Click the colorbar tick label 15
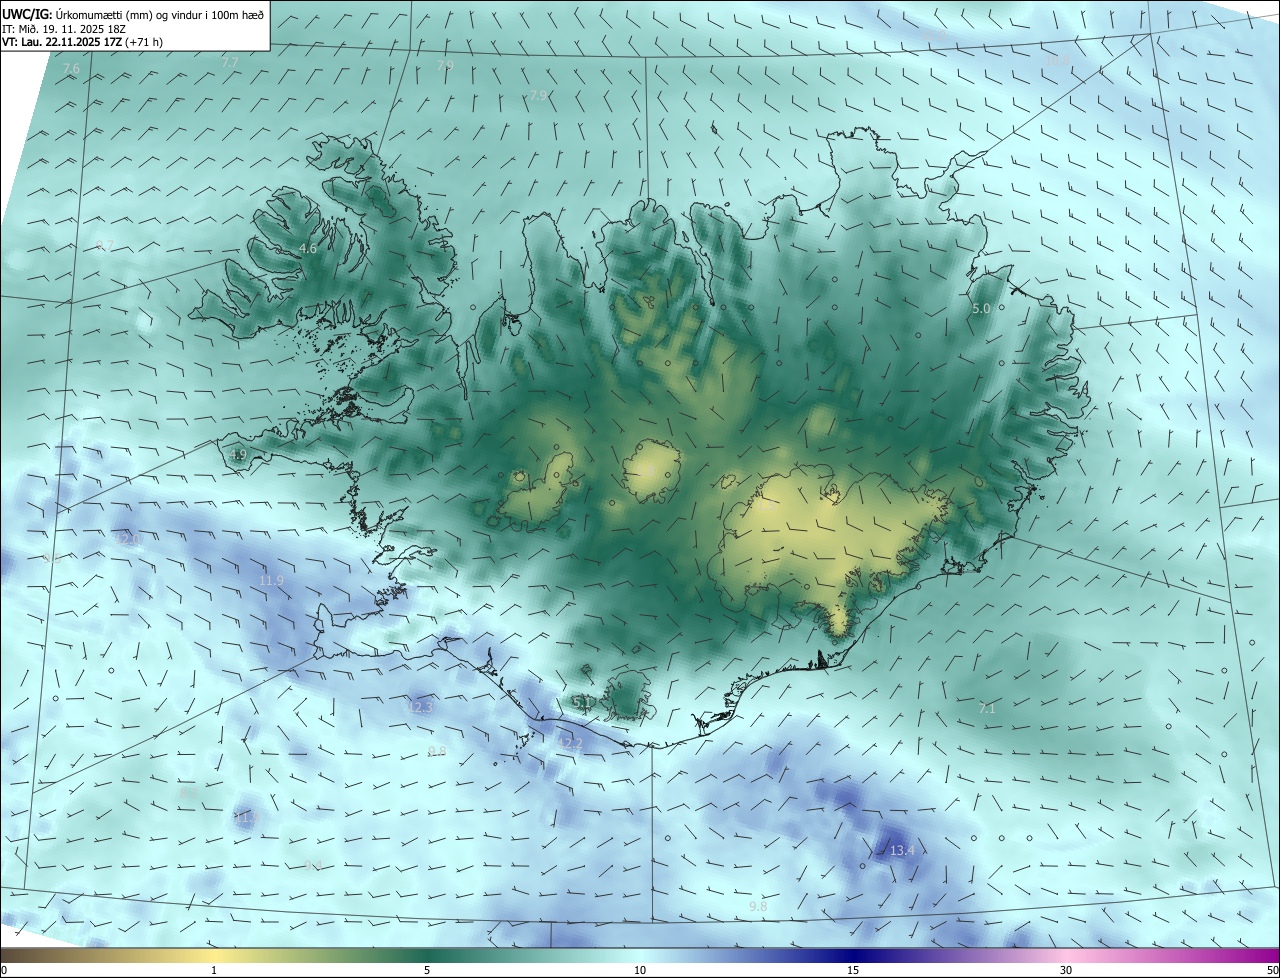The height and width of the screenshot is (978, 1280). click(853, 970)
